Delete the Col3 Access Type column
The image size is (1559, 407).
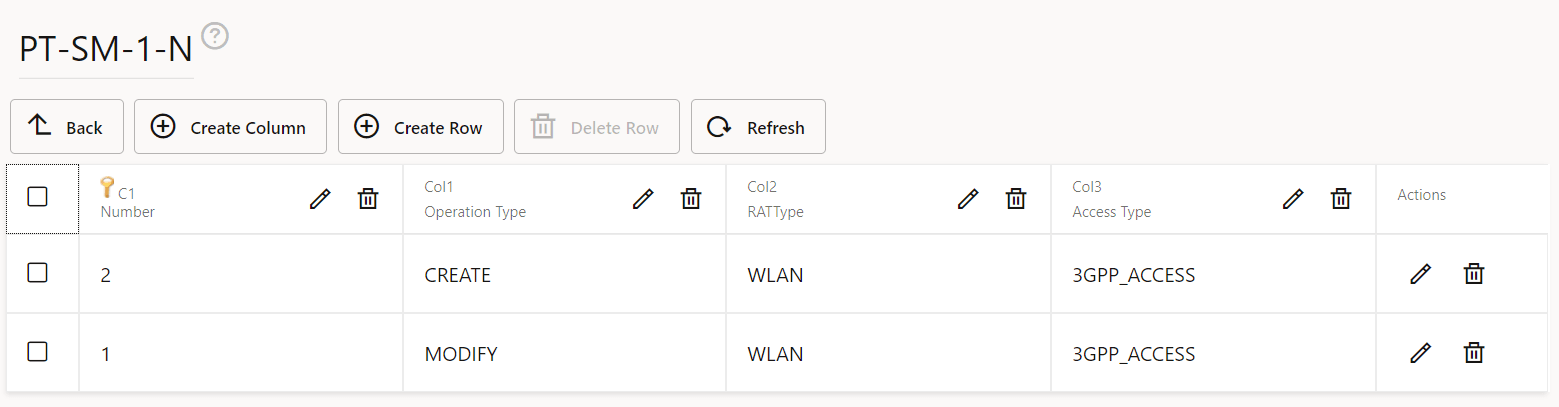1341,199
